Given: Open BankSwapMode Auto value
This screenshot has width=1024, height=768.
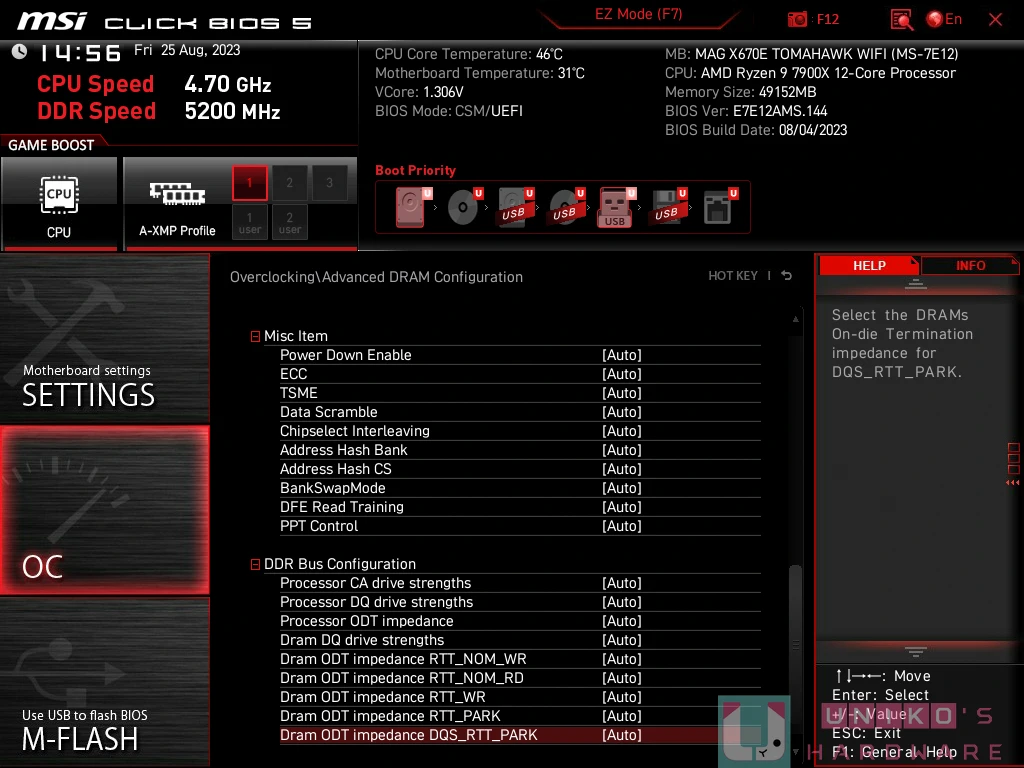Looking at the screenshot, I should tap(622, 488).
